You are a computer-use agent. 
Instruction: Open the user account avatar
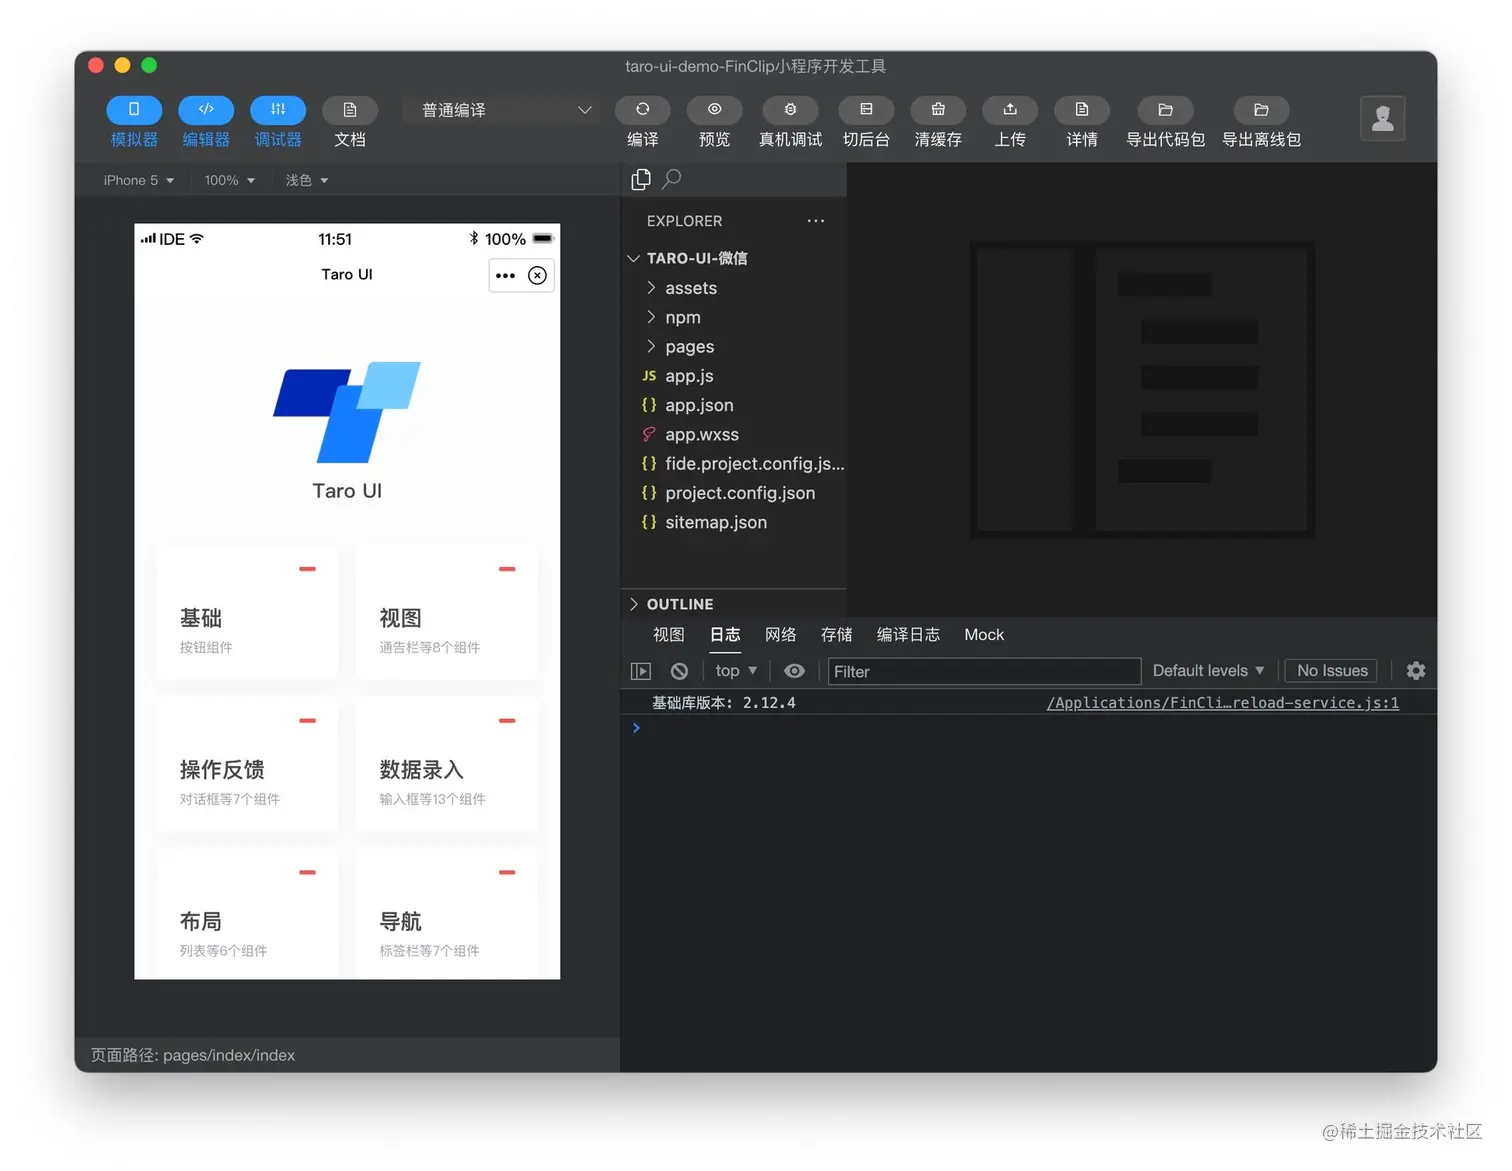[x=1383, y=119]
